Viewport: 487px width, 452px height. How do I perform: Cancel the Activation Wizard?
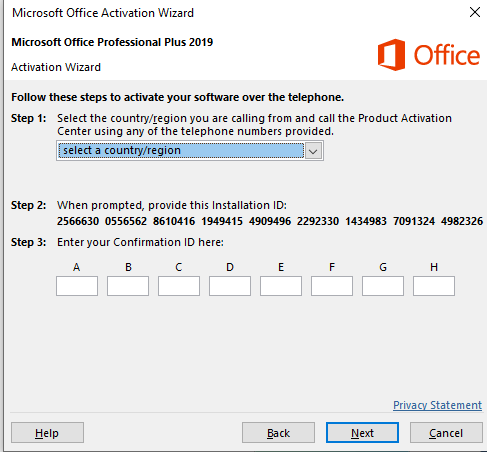tap(446, 433)
